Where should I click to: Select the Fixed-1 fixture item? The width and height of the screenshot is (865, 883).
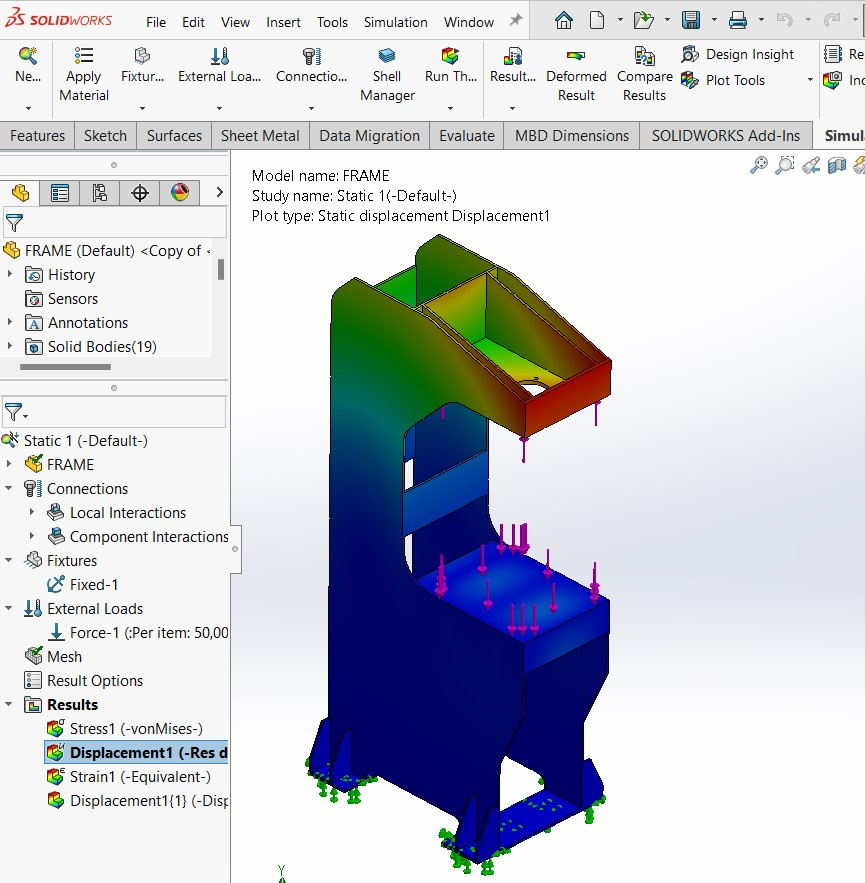[x=96, y=584]
